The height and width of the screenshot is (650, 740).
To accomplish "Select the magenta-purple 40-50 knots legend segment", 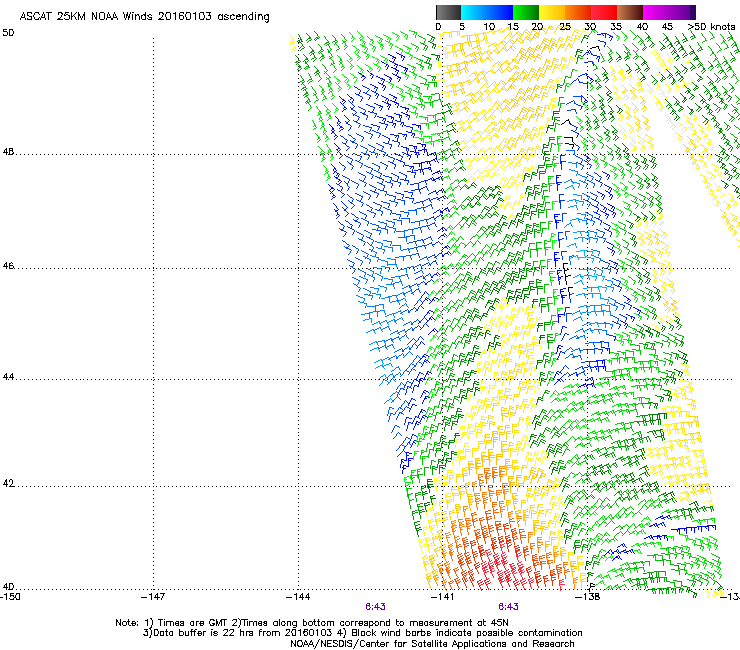I will tap(669, 12).
